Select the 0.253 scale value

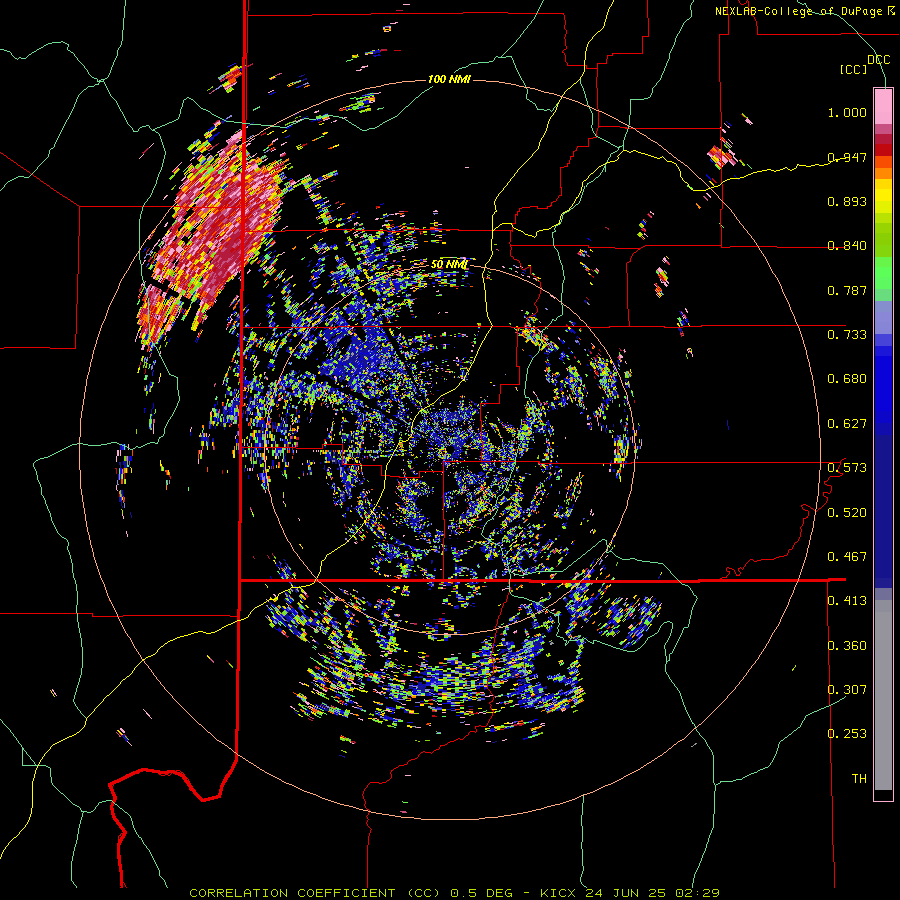[847, 734]
